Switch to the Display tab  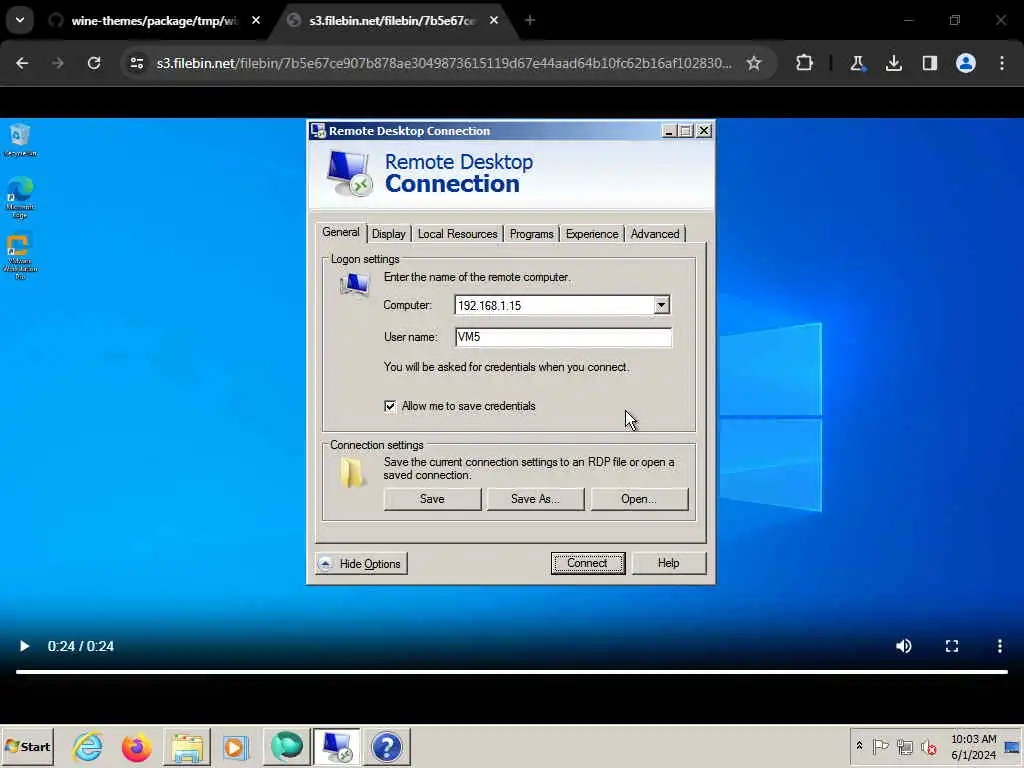click(x=389, y=234)
